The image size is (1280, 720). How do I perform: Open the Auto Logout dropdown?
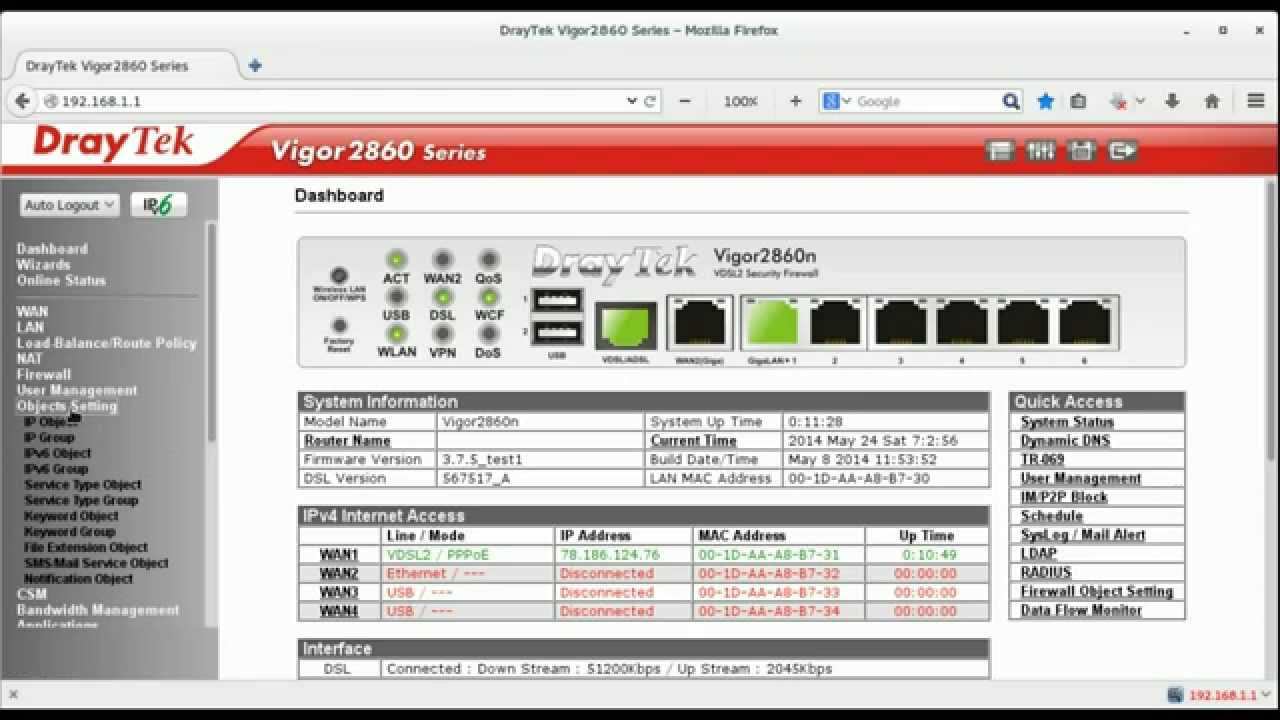[x=69, y=205]
